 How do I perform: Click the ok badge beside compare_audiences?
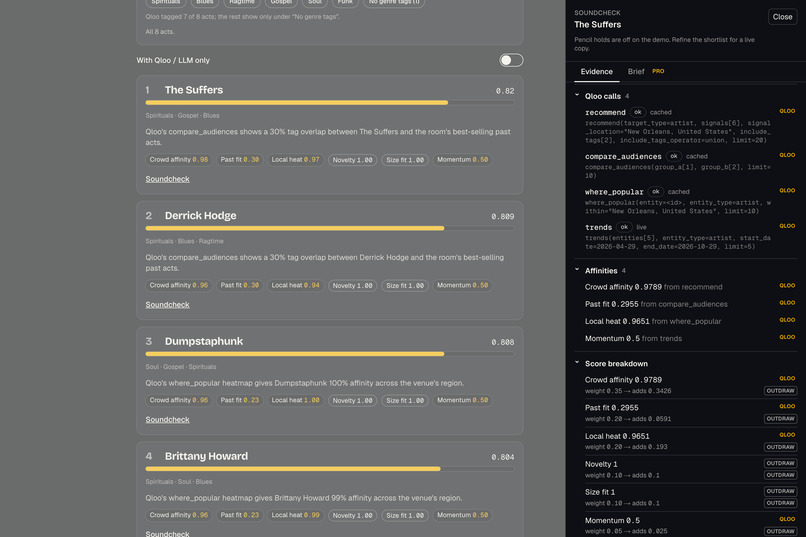(673, 156)
